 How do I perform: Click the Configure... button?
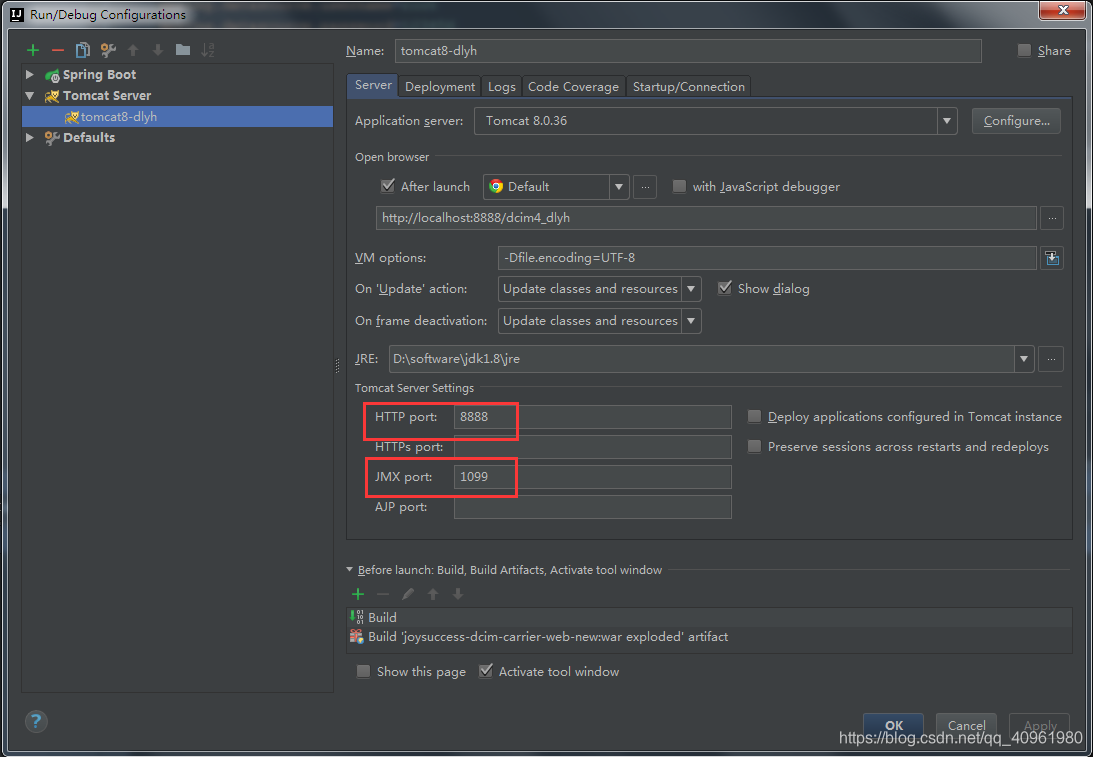pos(1016,121)
